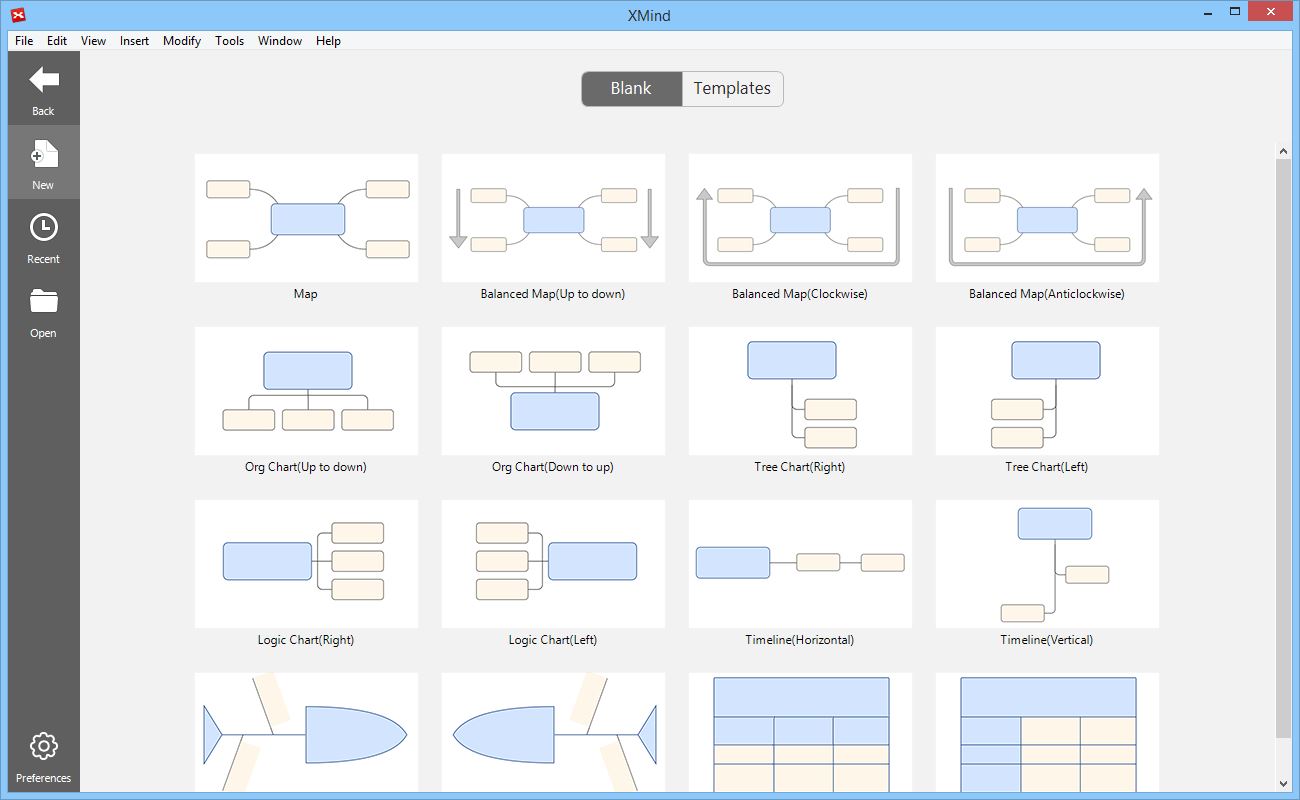
Task: Open the Recent files clock icon
Action: [x=43, y=228]
